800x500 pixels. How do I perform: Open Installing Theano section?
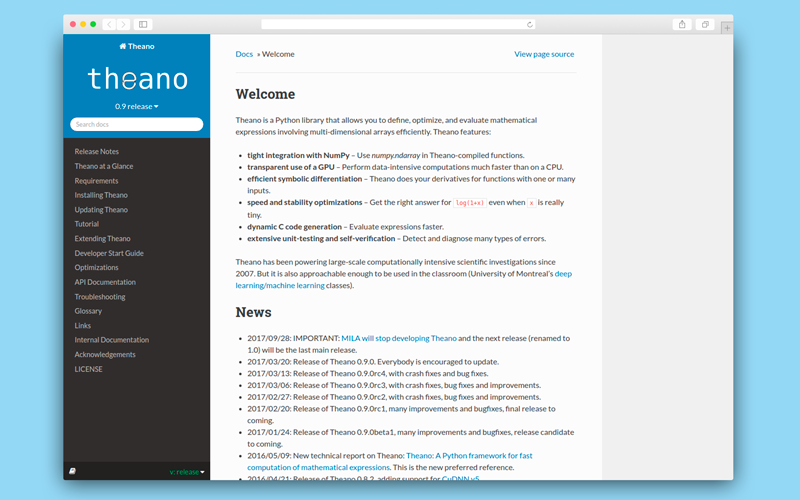tap(101, 195)
